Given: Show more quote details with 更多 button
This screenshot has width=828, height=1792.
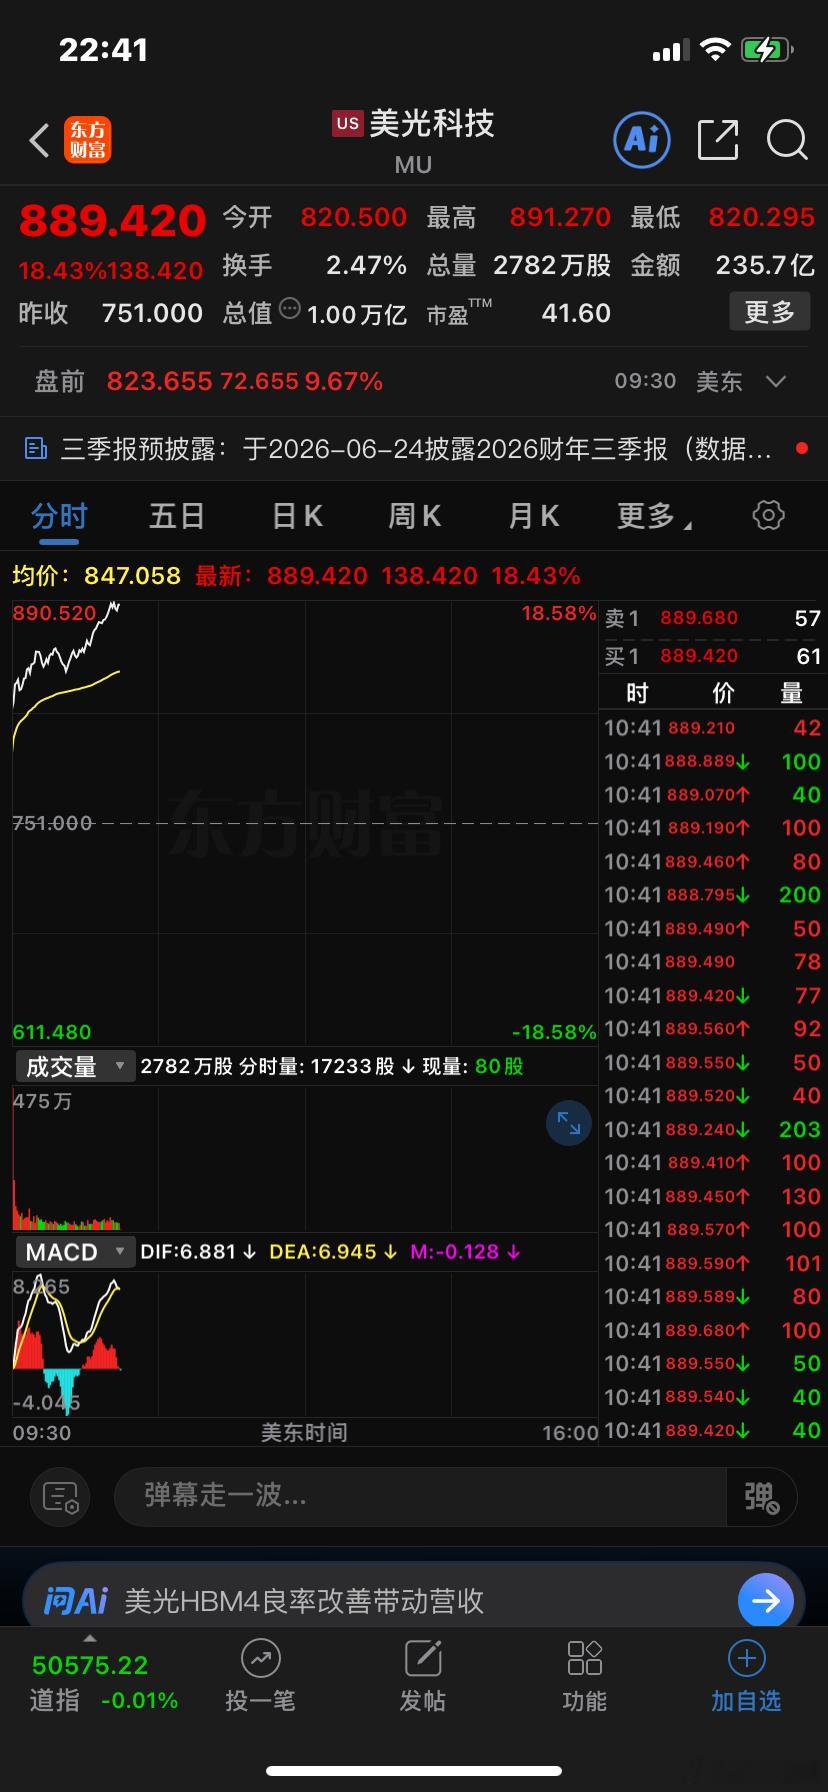Looking at the screenshot, I should tap(769, 312).
